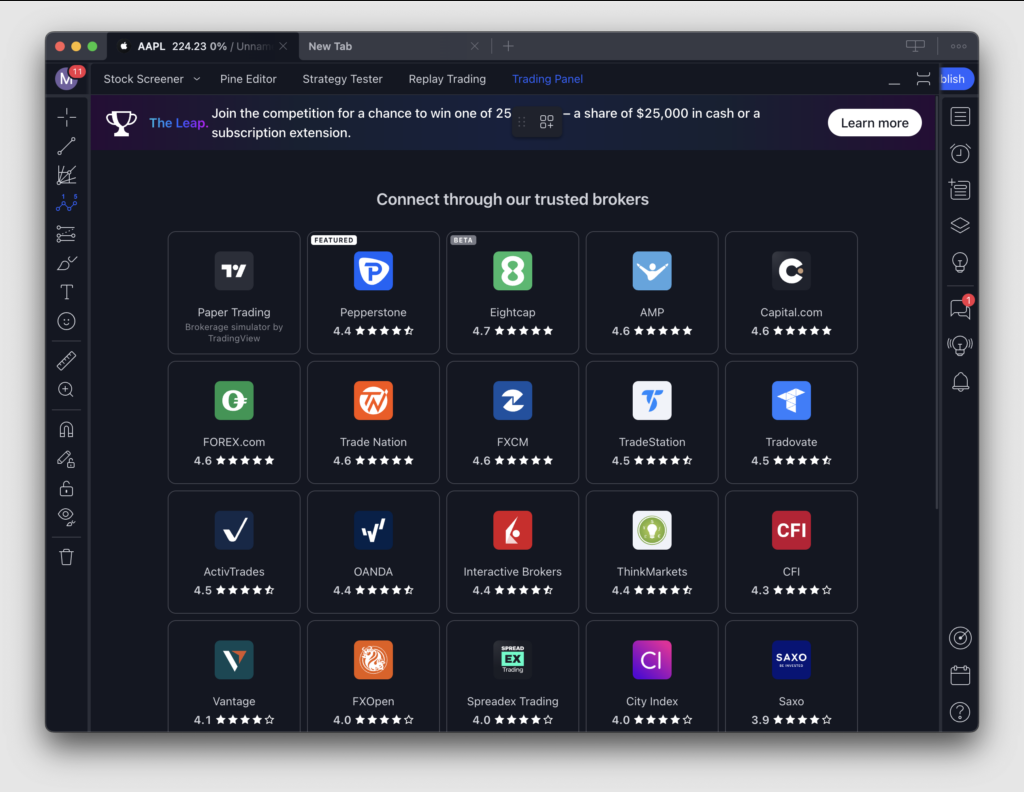Toggle stay in drawing mode
The width and height of the screenshot is (1024, 792).
tap(67, 459)
